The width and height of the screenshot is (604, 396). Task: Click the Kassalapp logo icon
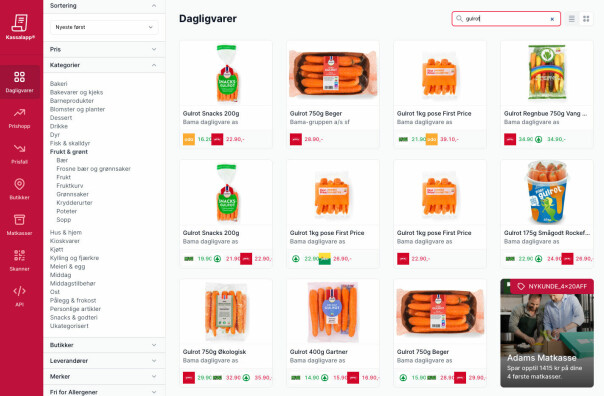coord(20,23)
